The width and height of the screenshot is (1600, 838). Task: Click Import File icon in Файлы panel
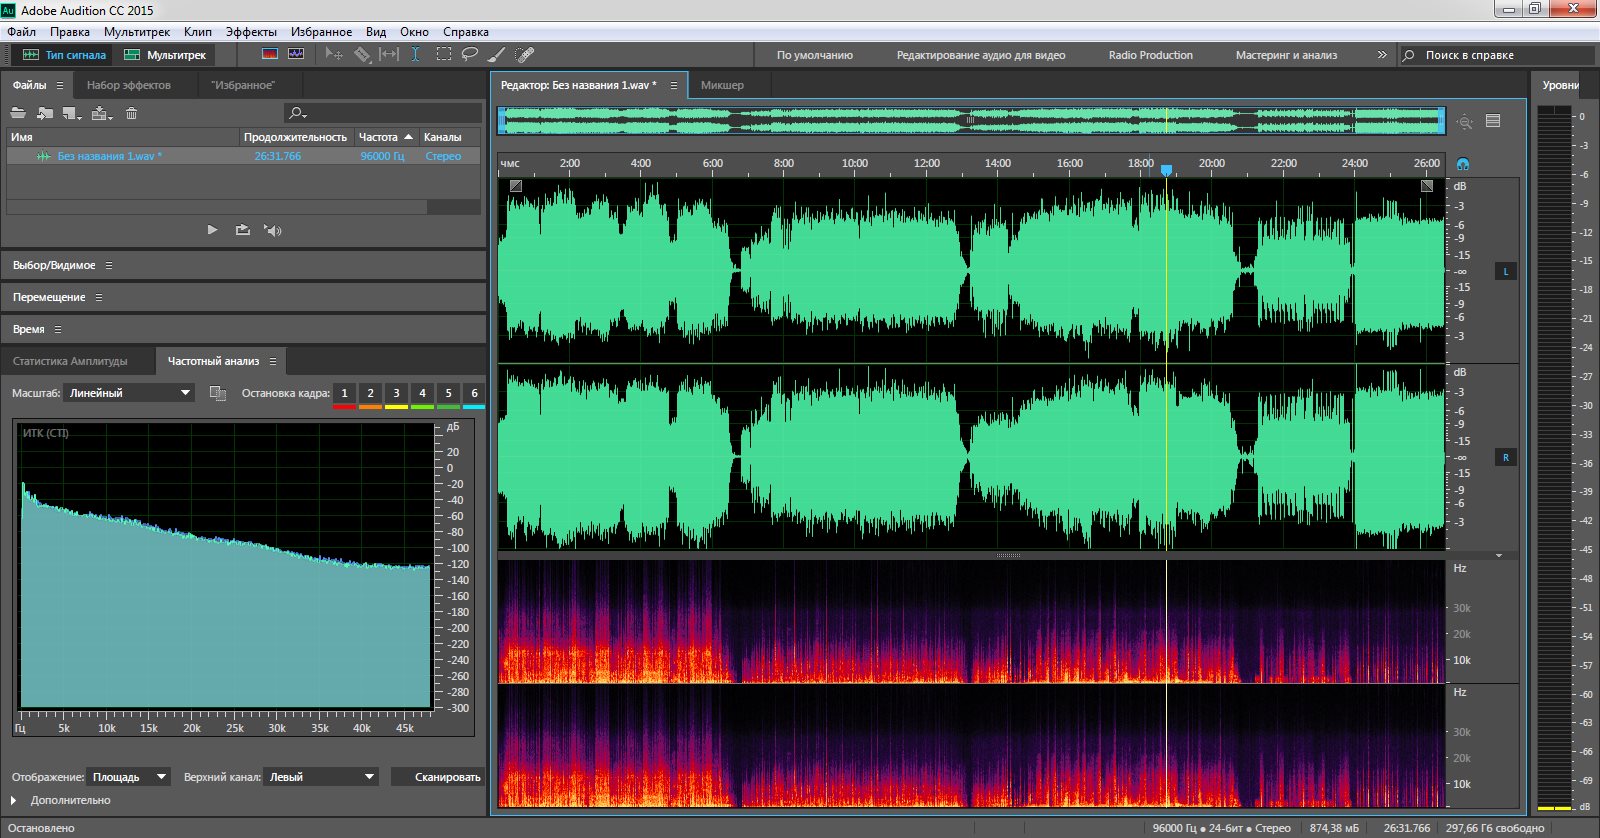(x=45, y=113)
